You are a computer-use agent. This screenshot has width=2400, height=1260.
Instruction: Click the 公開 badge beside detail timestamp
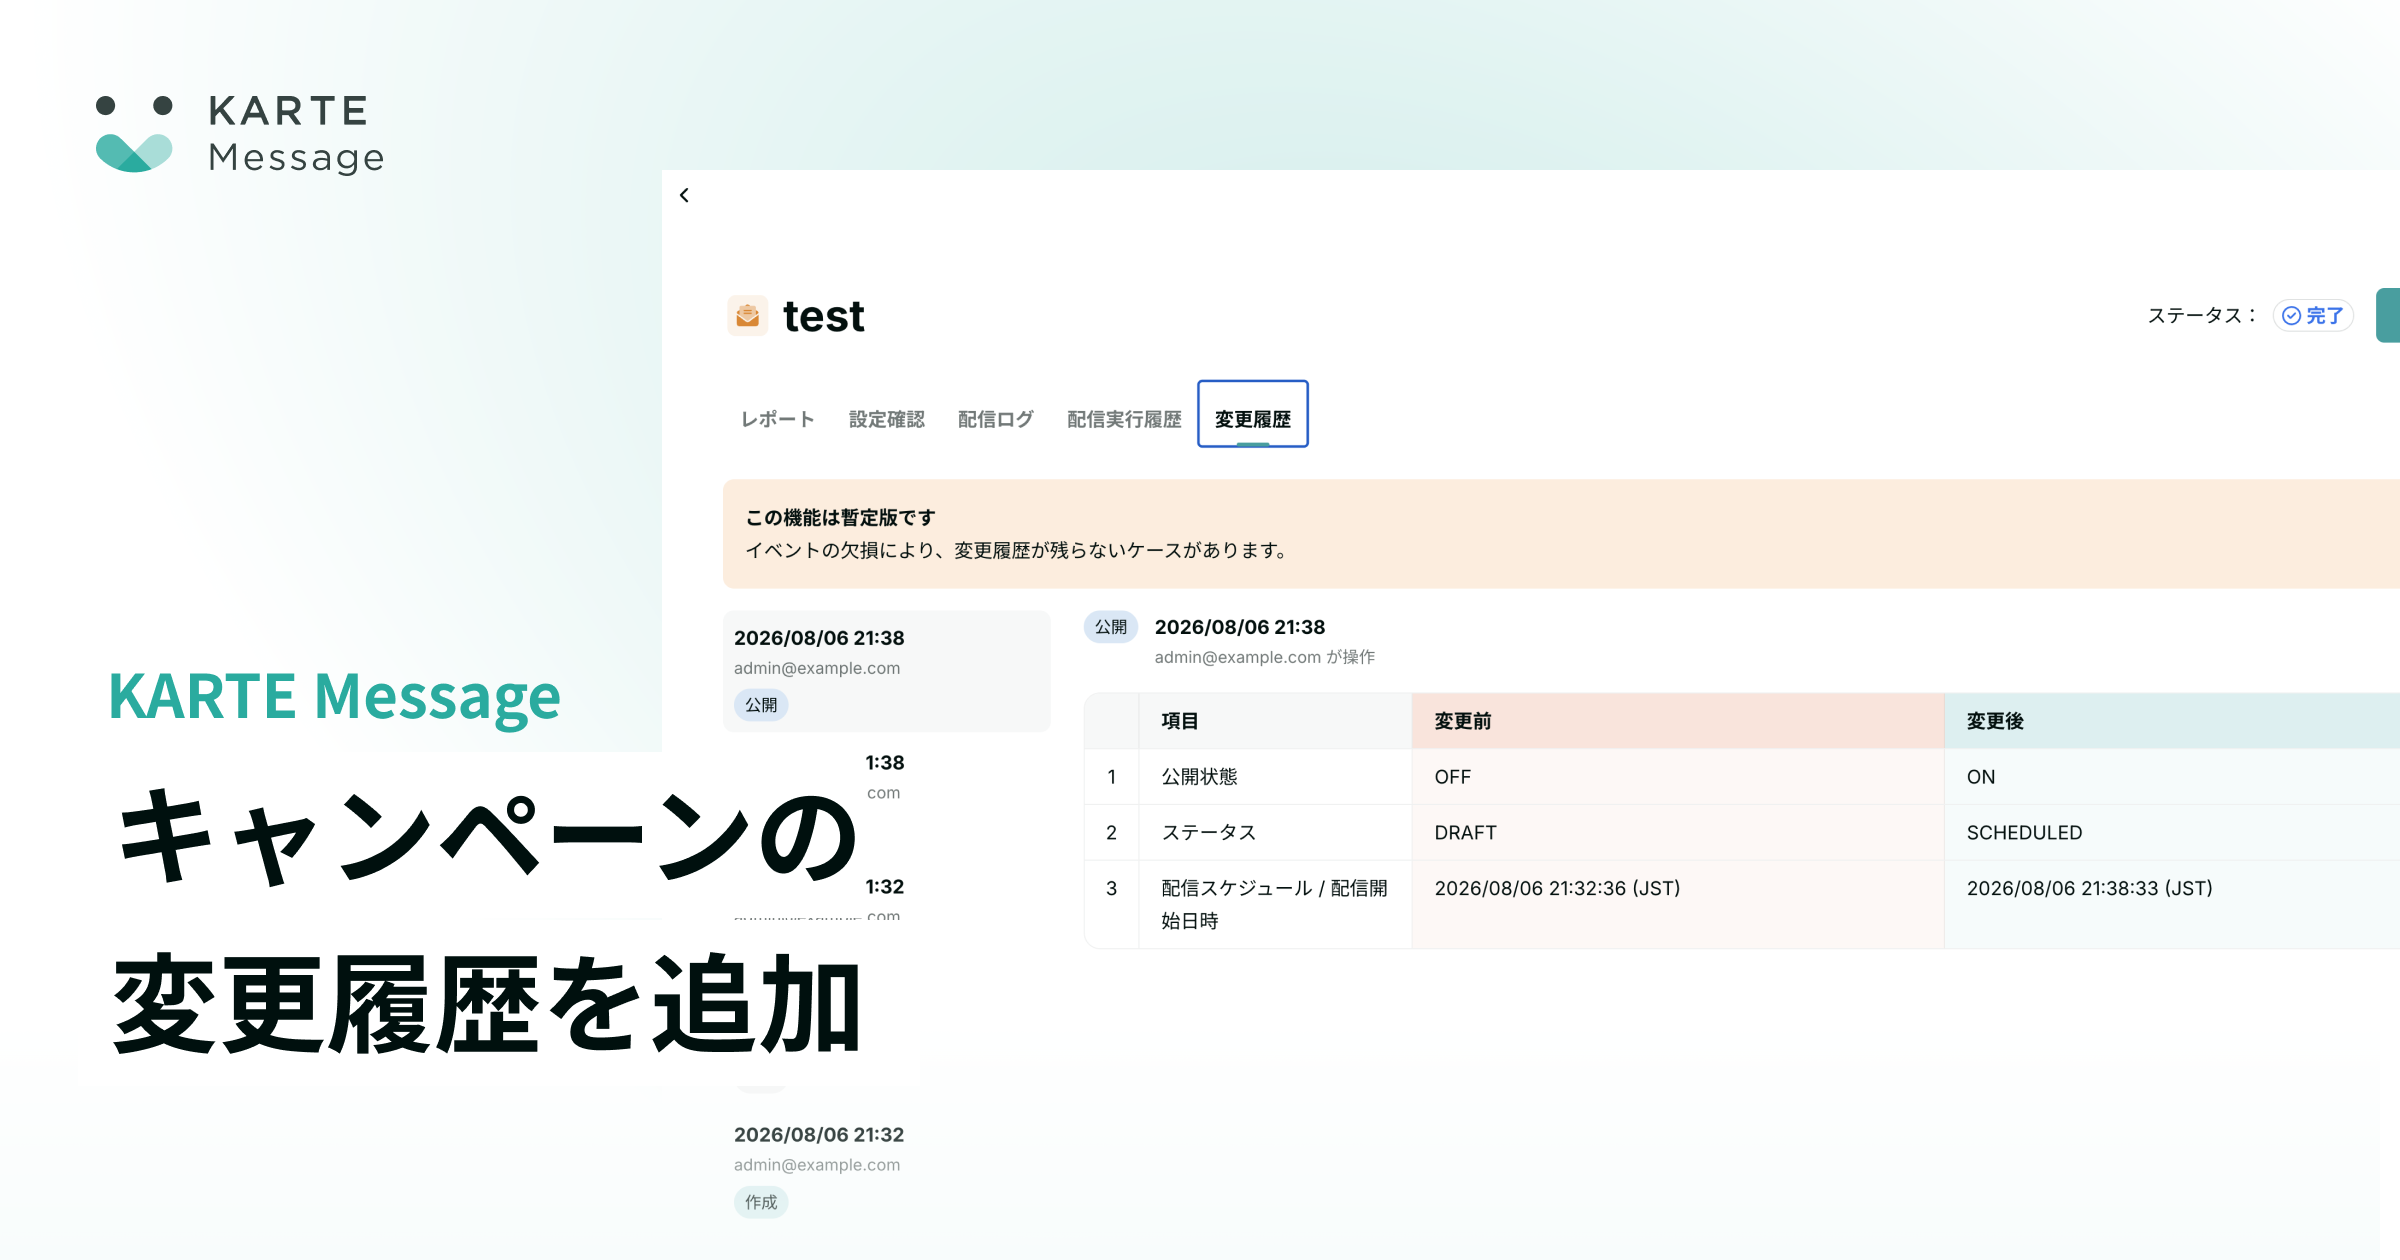[x=1111, y=627]
